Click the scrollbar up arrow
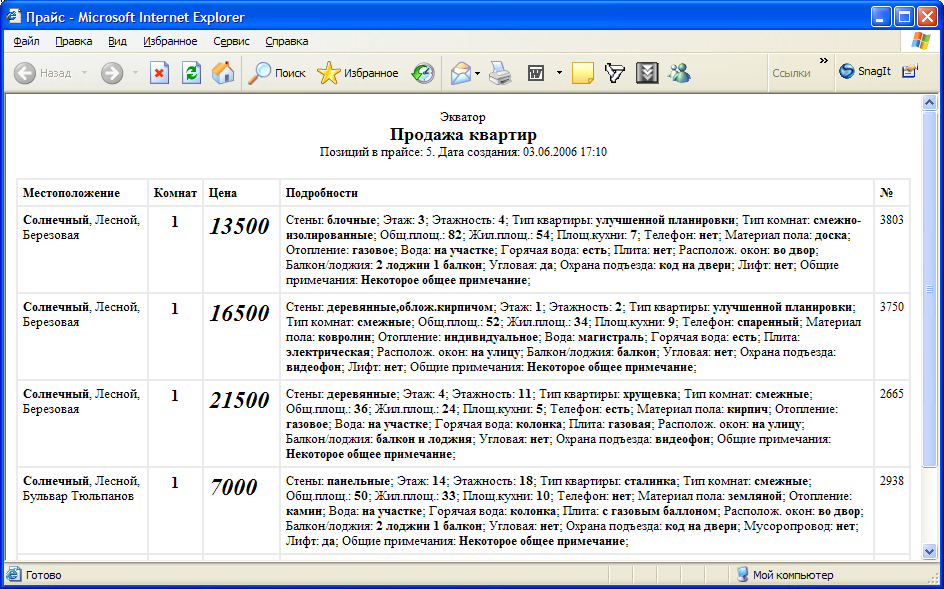944x589 pixels. (x=929, y=103)
